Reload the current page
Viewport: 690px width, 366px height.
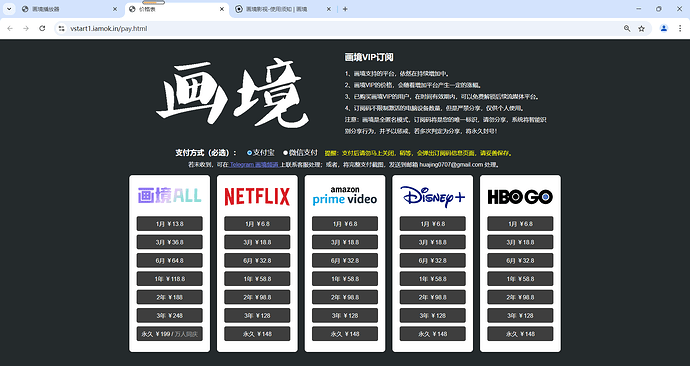42,29
